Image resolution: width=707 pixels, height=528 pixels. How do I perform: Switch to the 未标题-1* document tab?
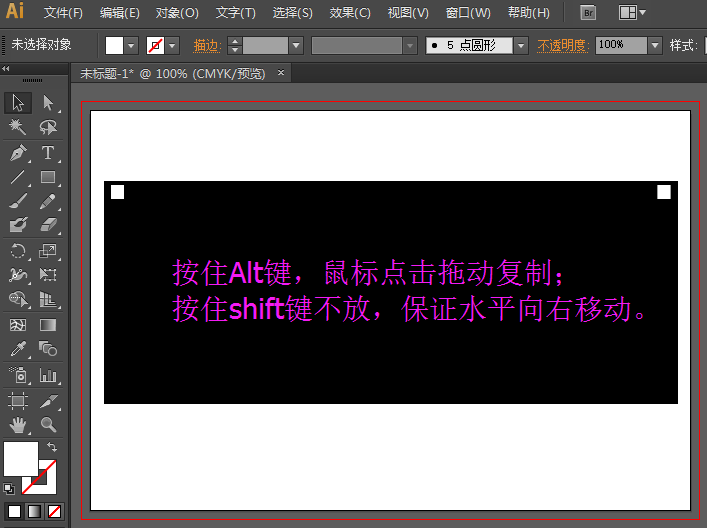click(x=173, y=73)
